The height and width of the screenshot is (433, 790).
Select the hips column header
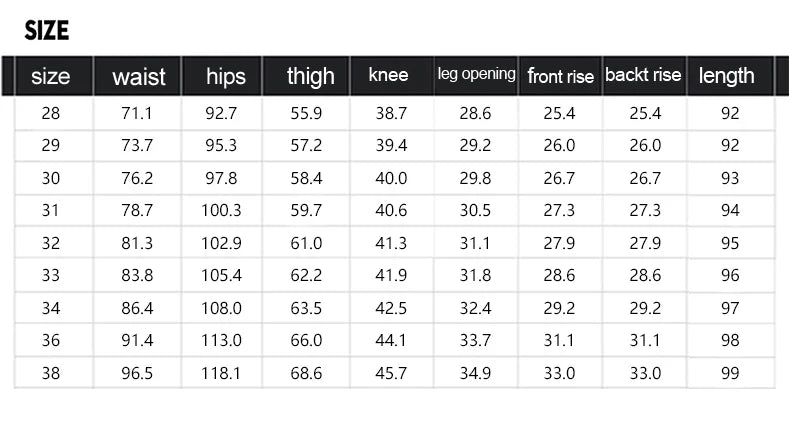point(225,76)
